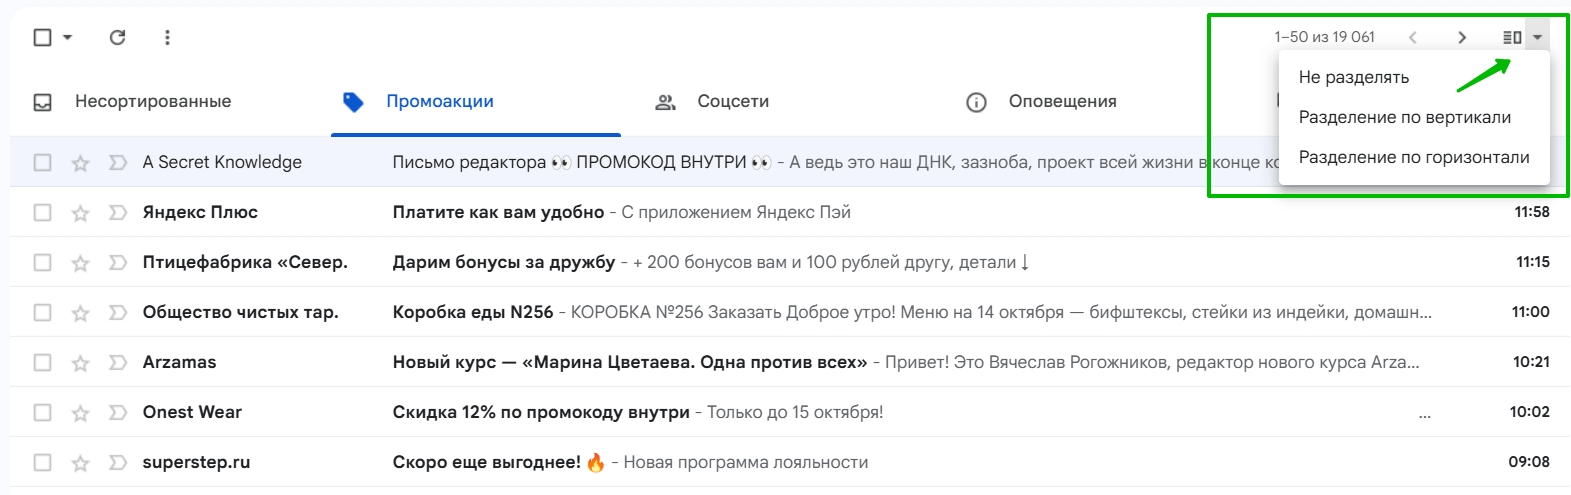Choose "Не разделять" menu option
The height and width of the screenshot is (495, 1571).
[x=1353, y=77]
